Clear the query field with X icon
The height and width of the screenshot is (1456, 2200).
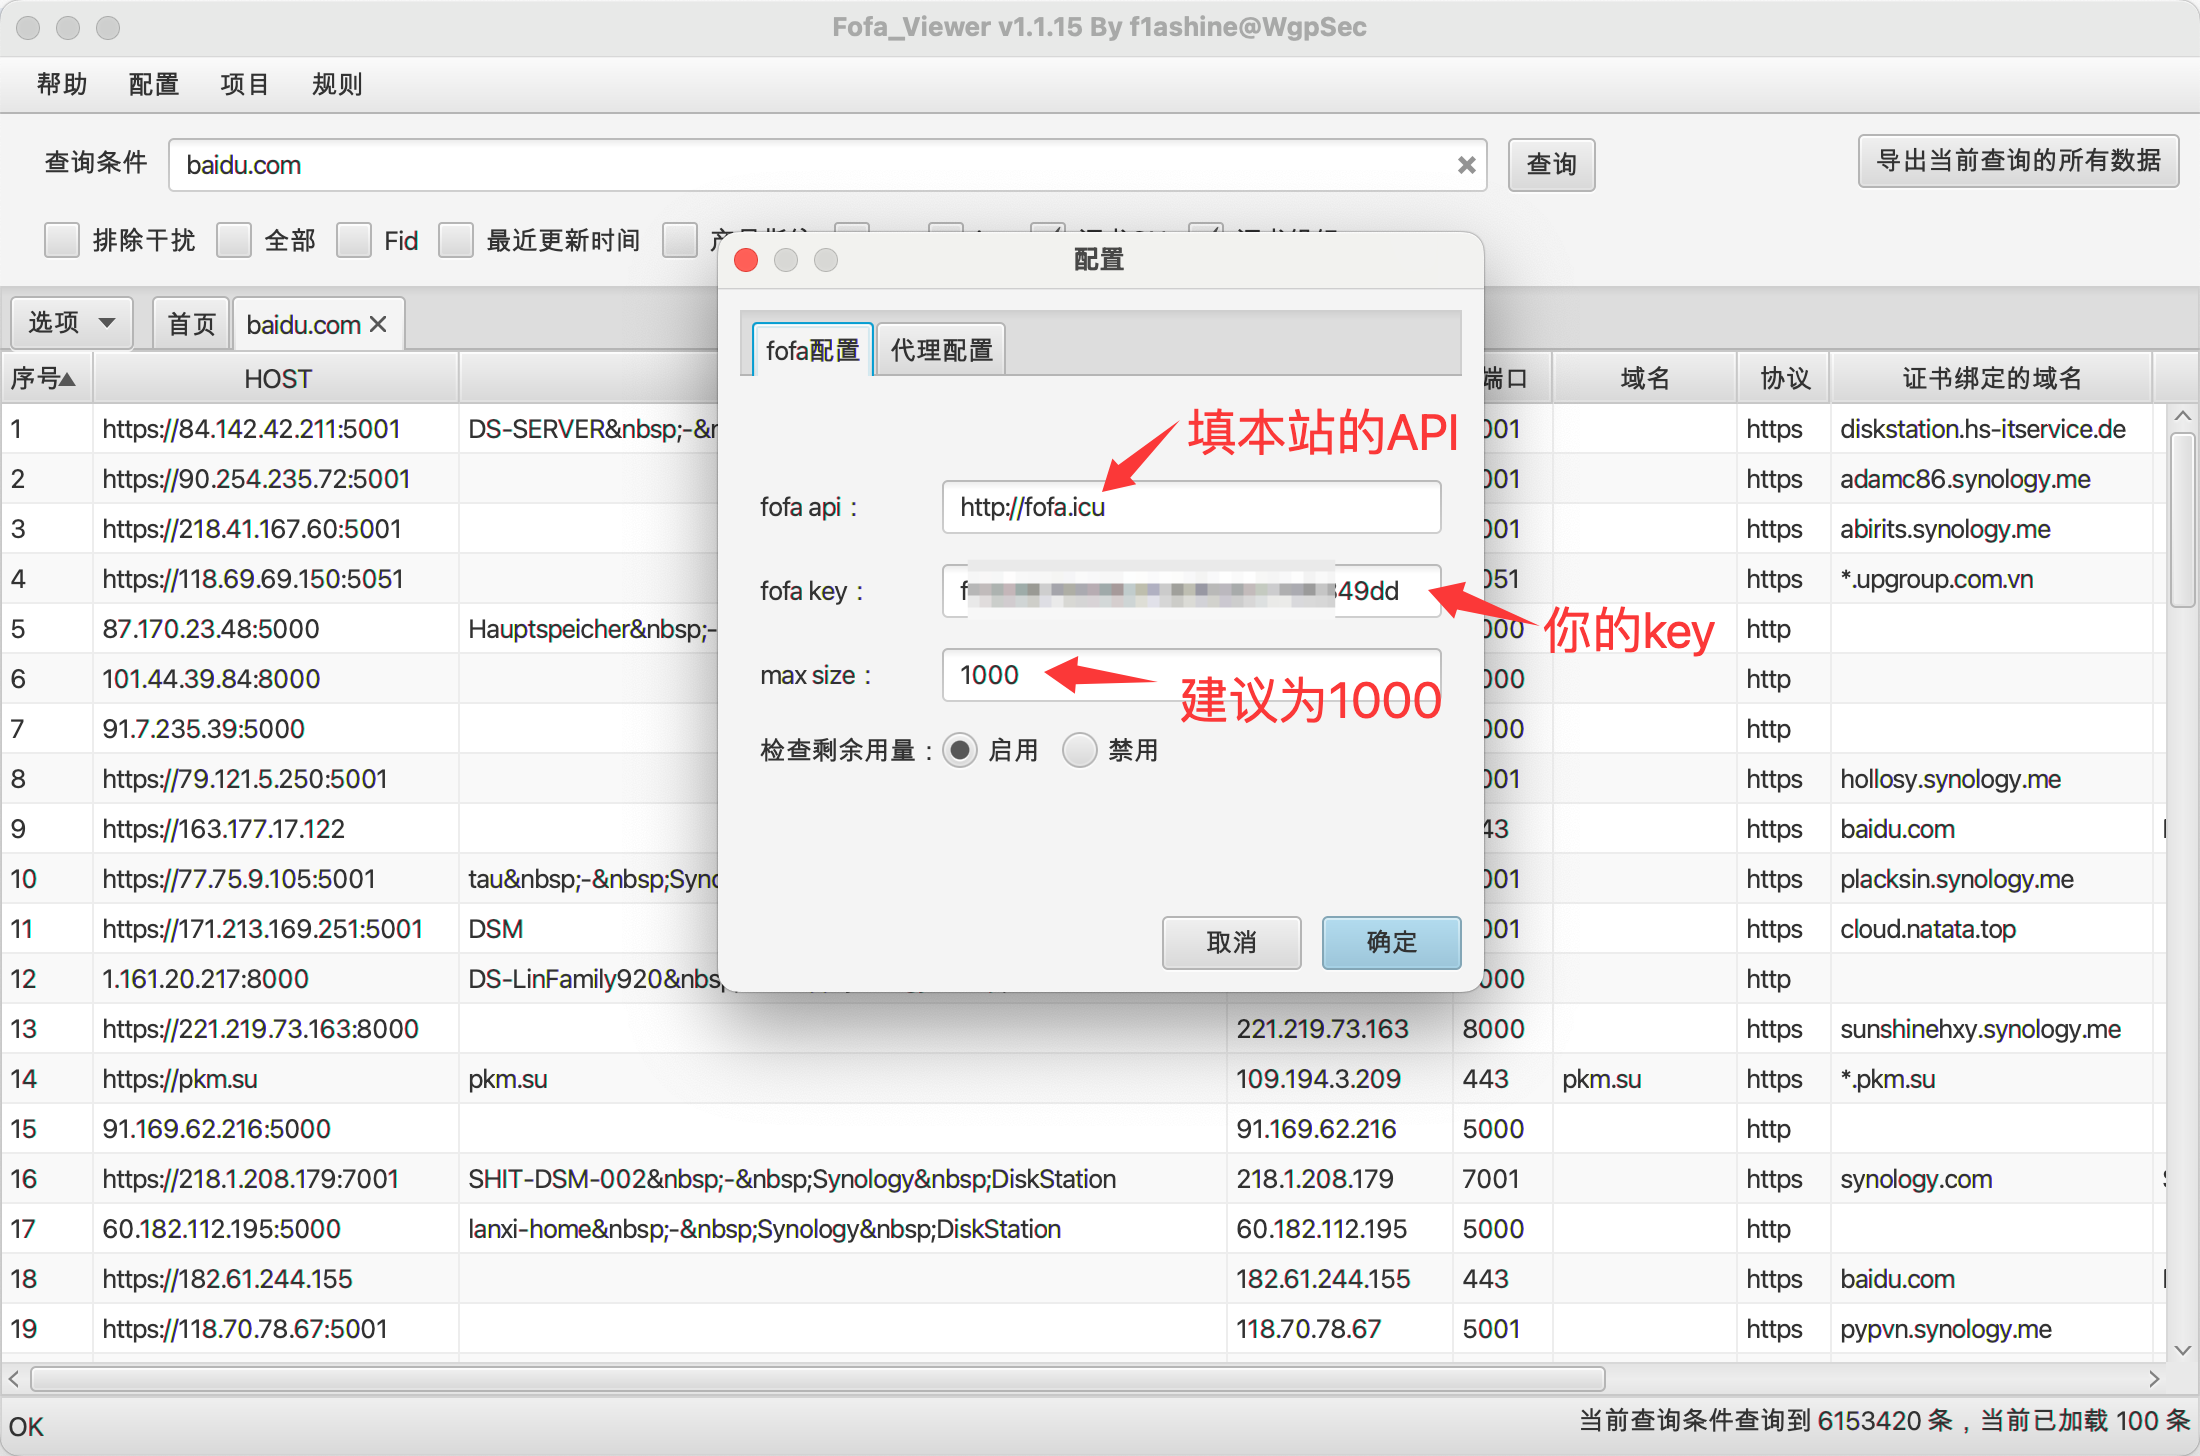[x=1466, y=165]
